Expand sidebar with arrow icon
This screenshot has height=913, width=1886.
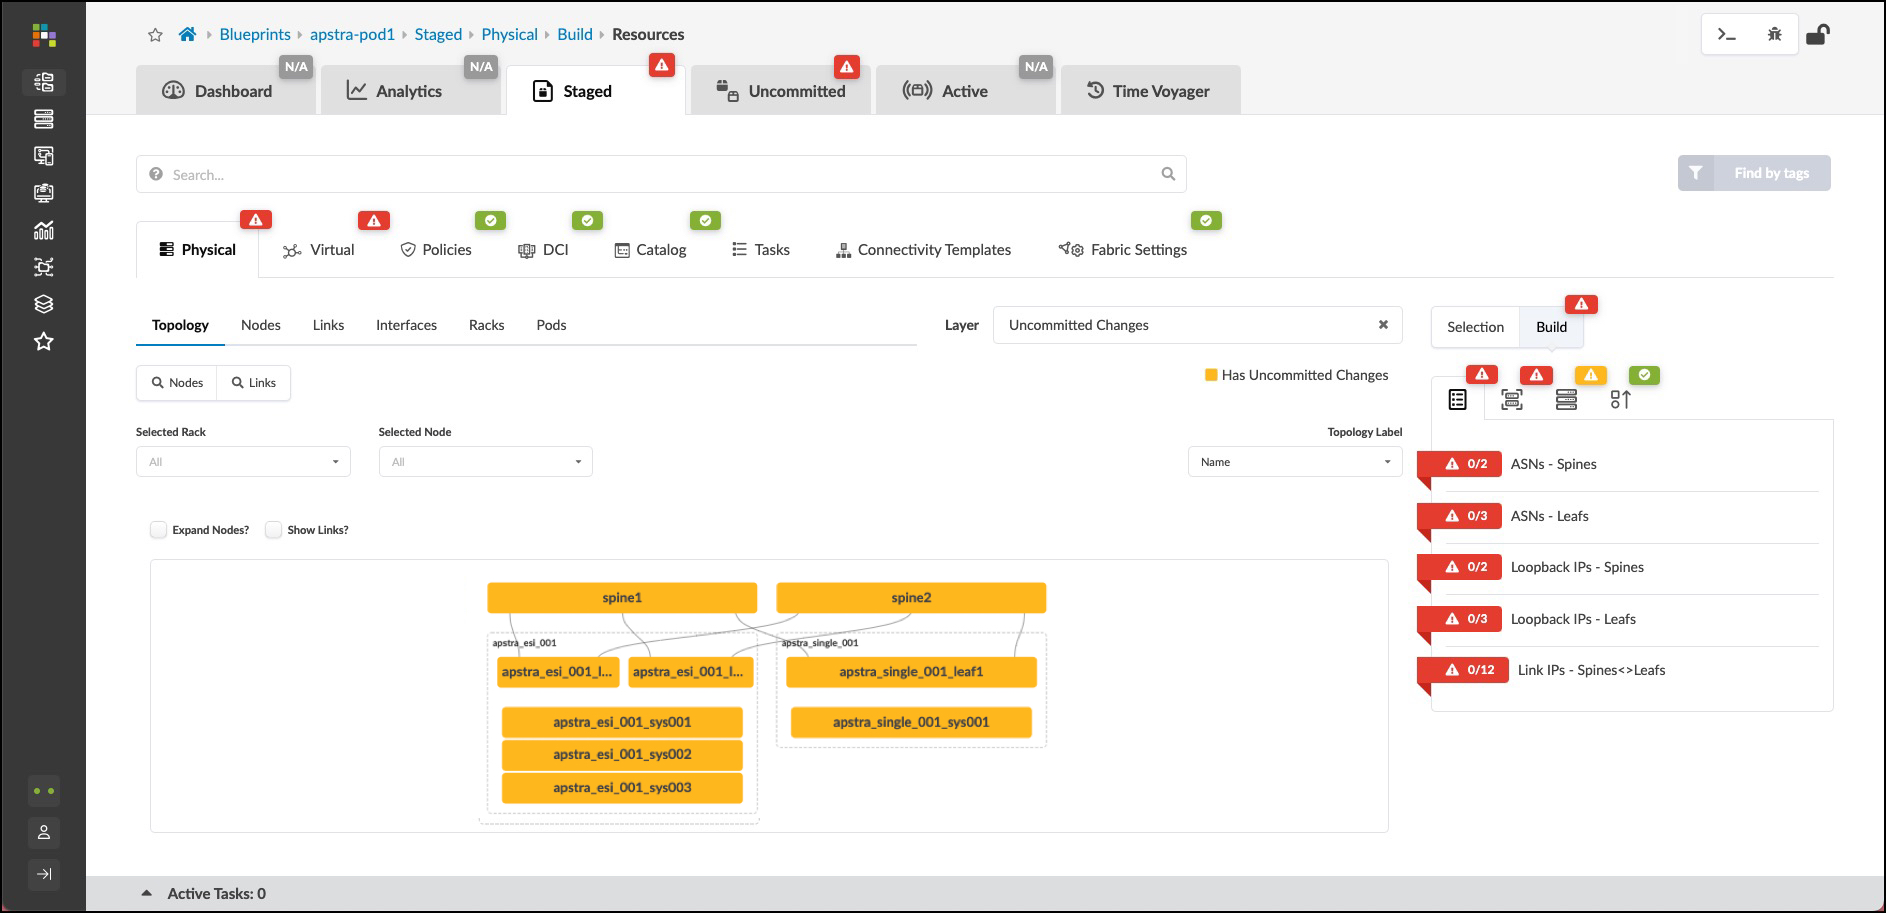(44, 874)
